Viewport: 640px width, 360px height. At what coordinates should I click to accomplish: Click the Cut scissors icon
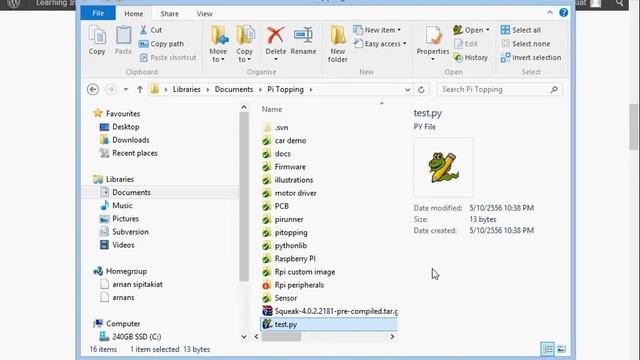(x=143, y=30)
